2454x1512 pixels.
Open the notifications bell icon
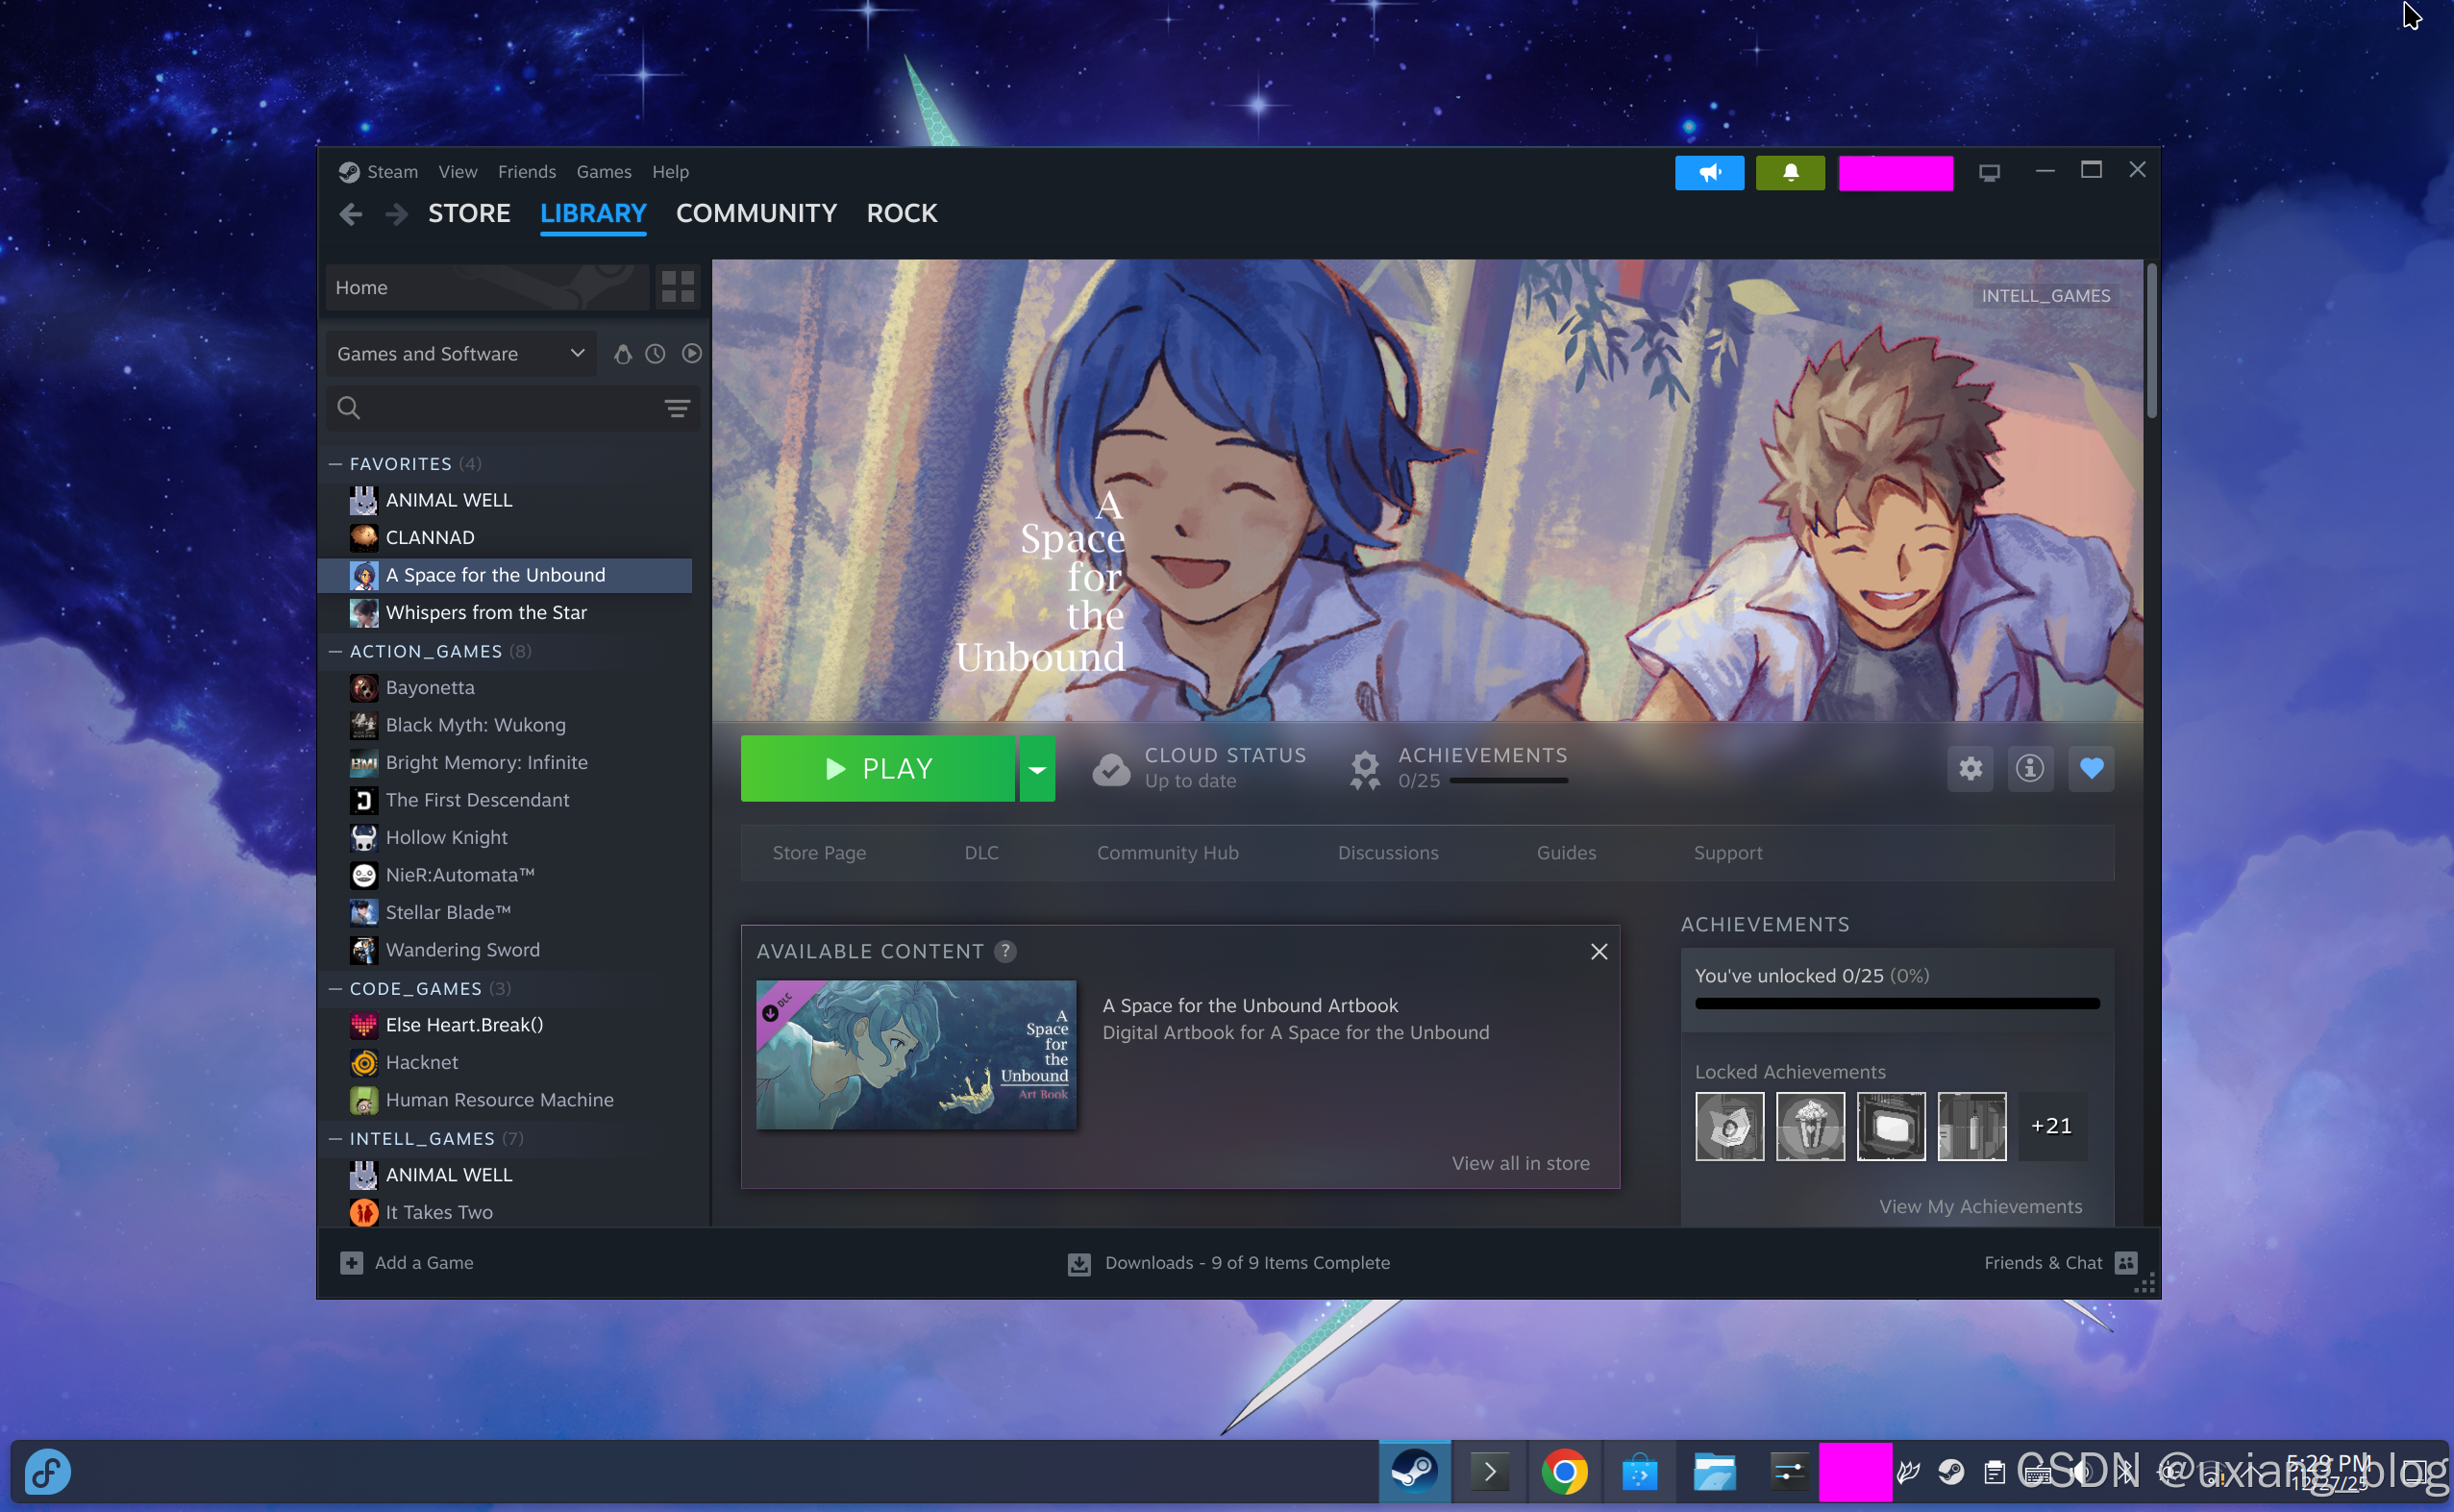[1790, 173]
